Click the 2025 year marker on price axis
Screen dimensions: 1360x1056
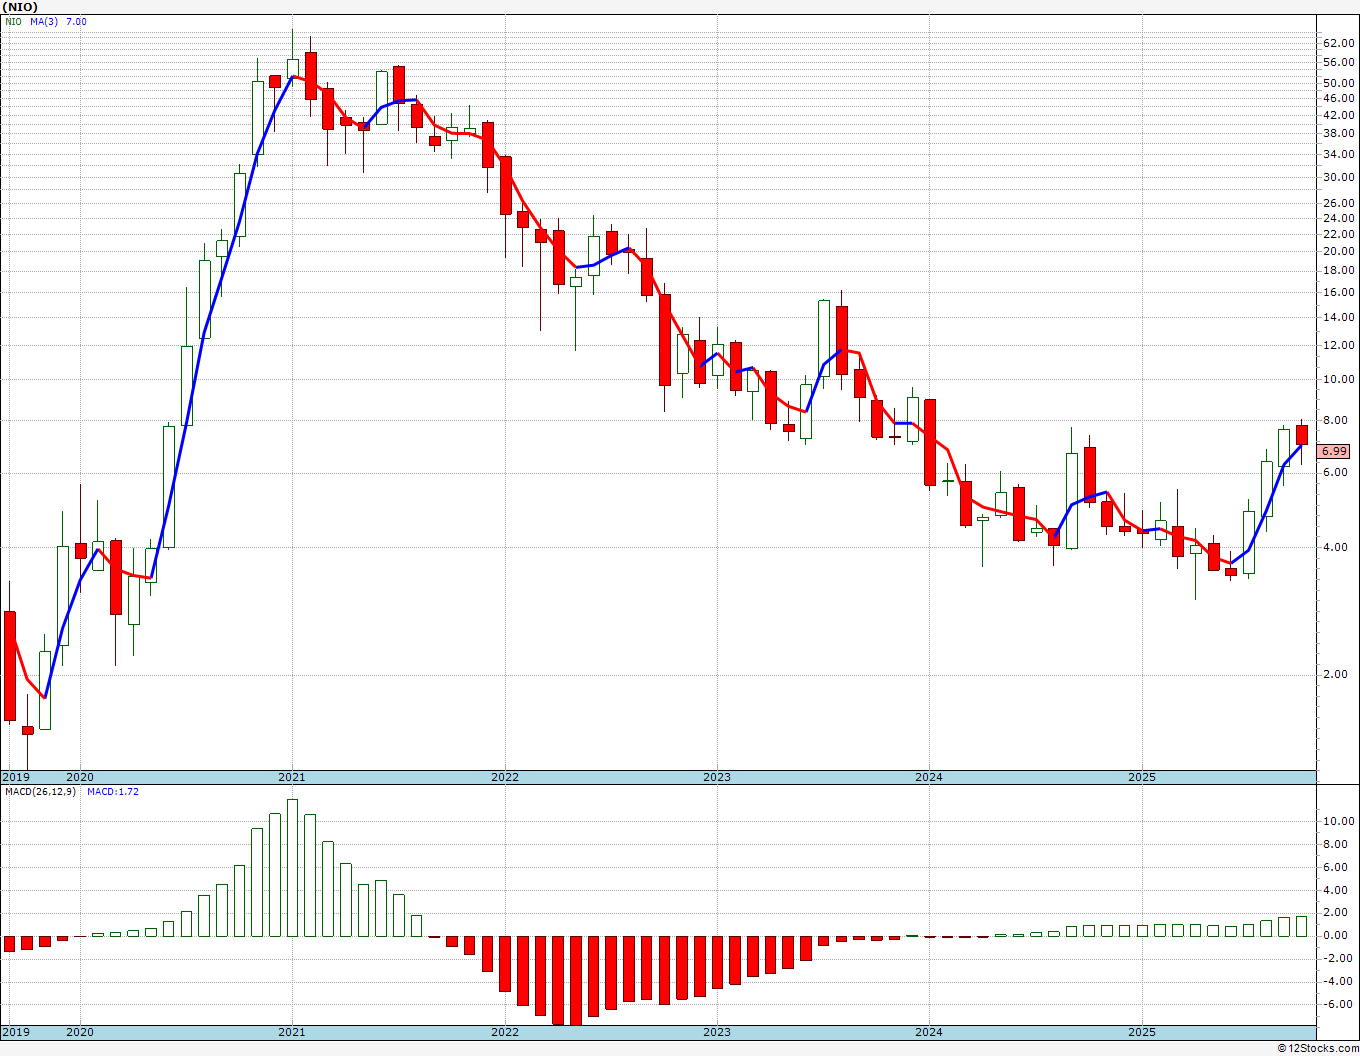[x=1142, y=777]
